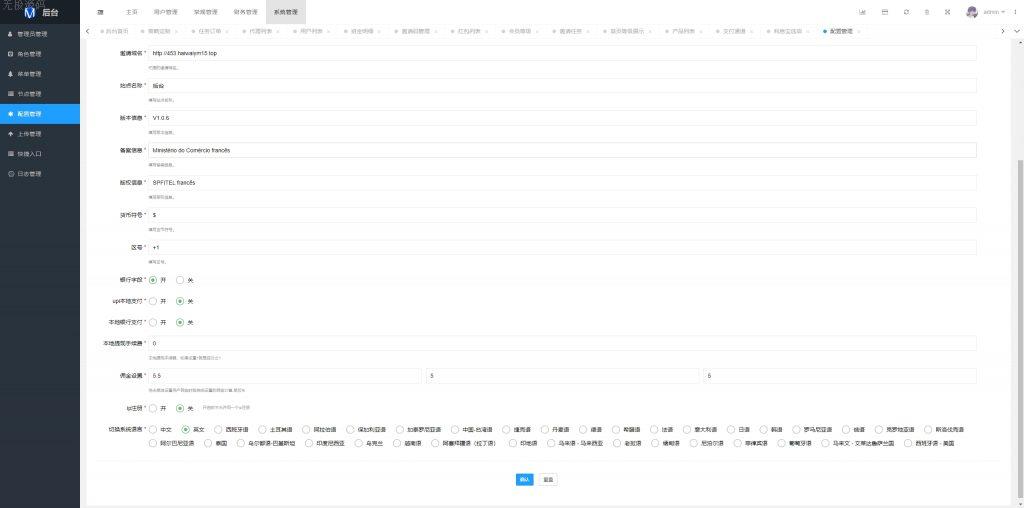Turn 本地银行支付 on with 开 radio
This screenshot has width=1024, height=508.
(x=153, y=322)
